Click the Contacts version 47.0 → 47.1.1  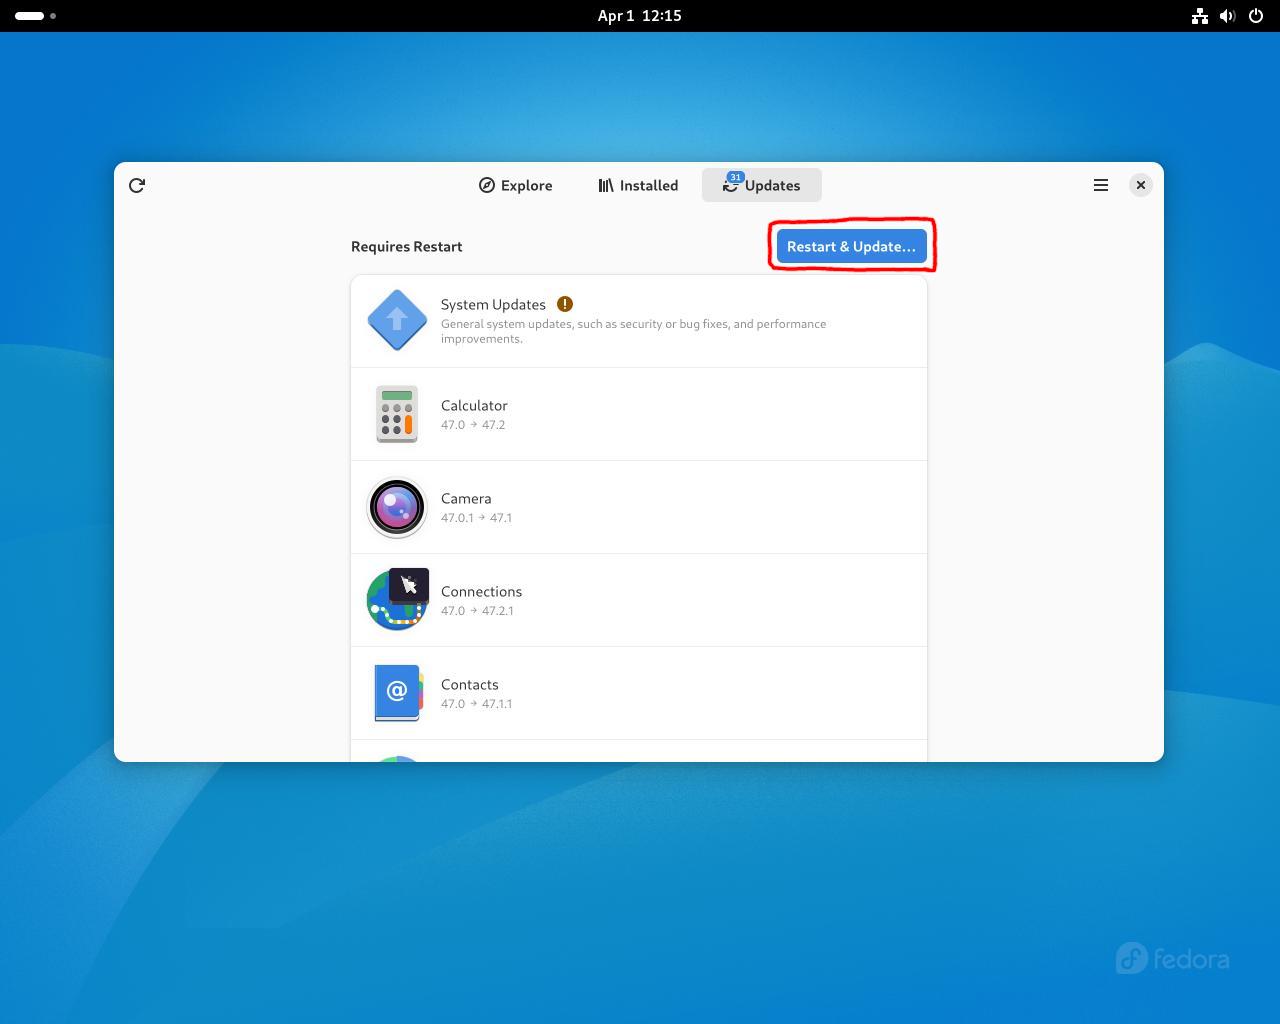click(476, 704)
